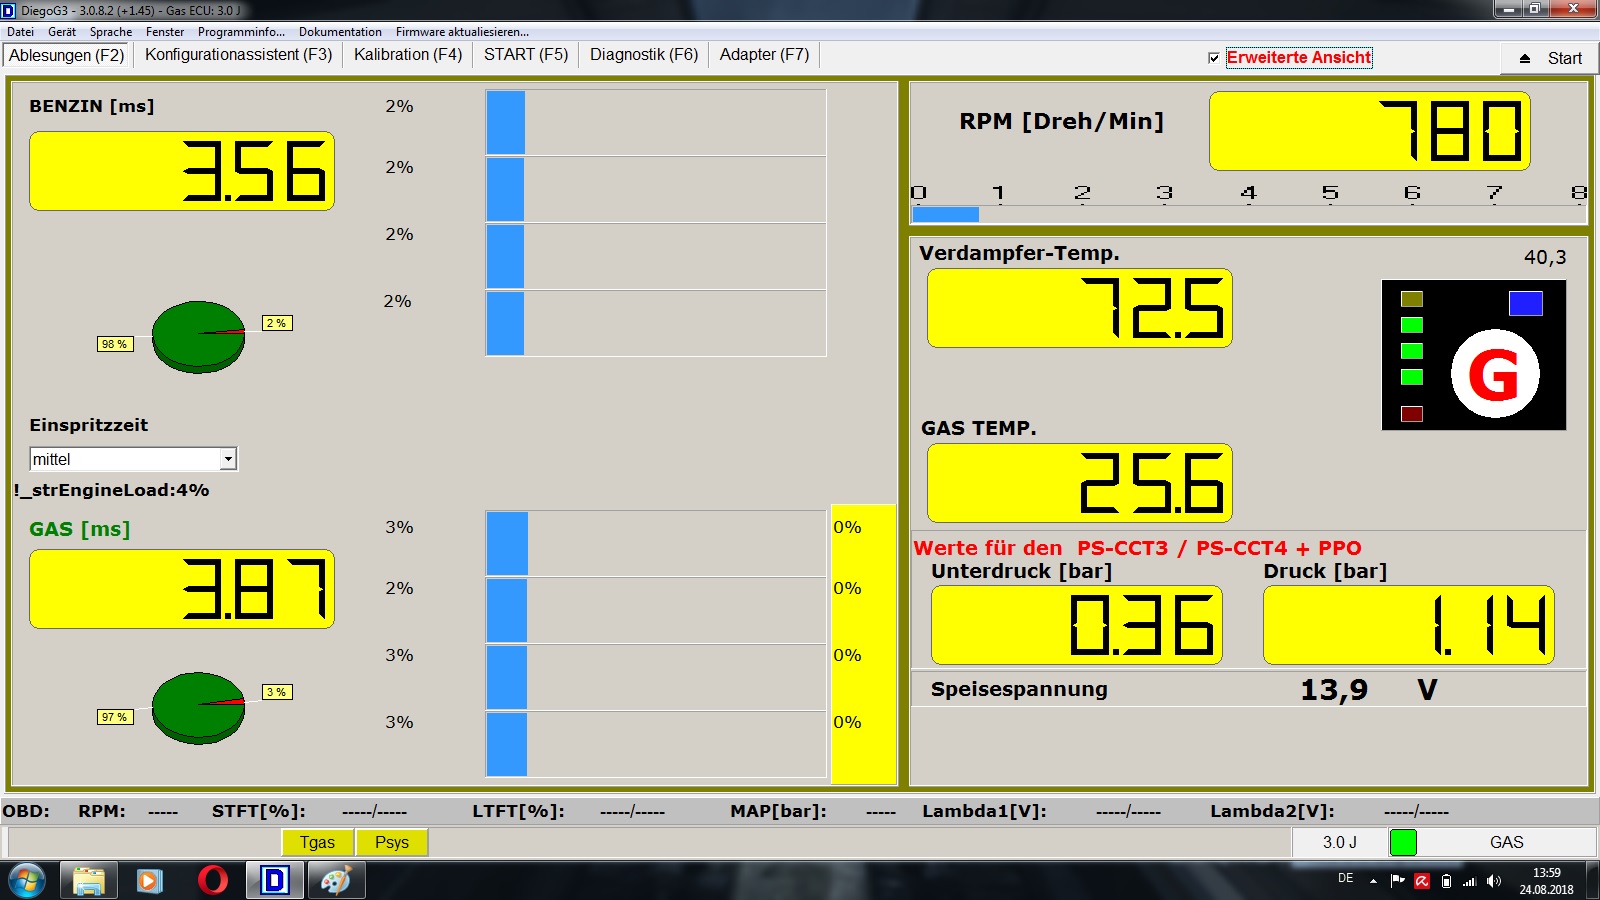Click the BENZIN 3.56 ms display
Viewport: 1600px width, 900px height.
coord(182,171)
